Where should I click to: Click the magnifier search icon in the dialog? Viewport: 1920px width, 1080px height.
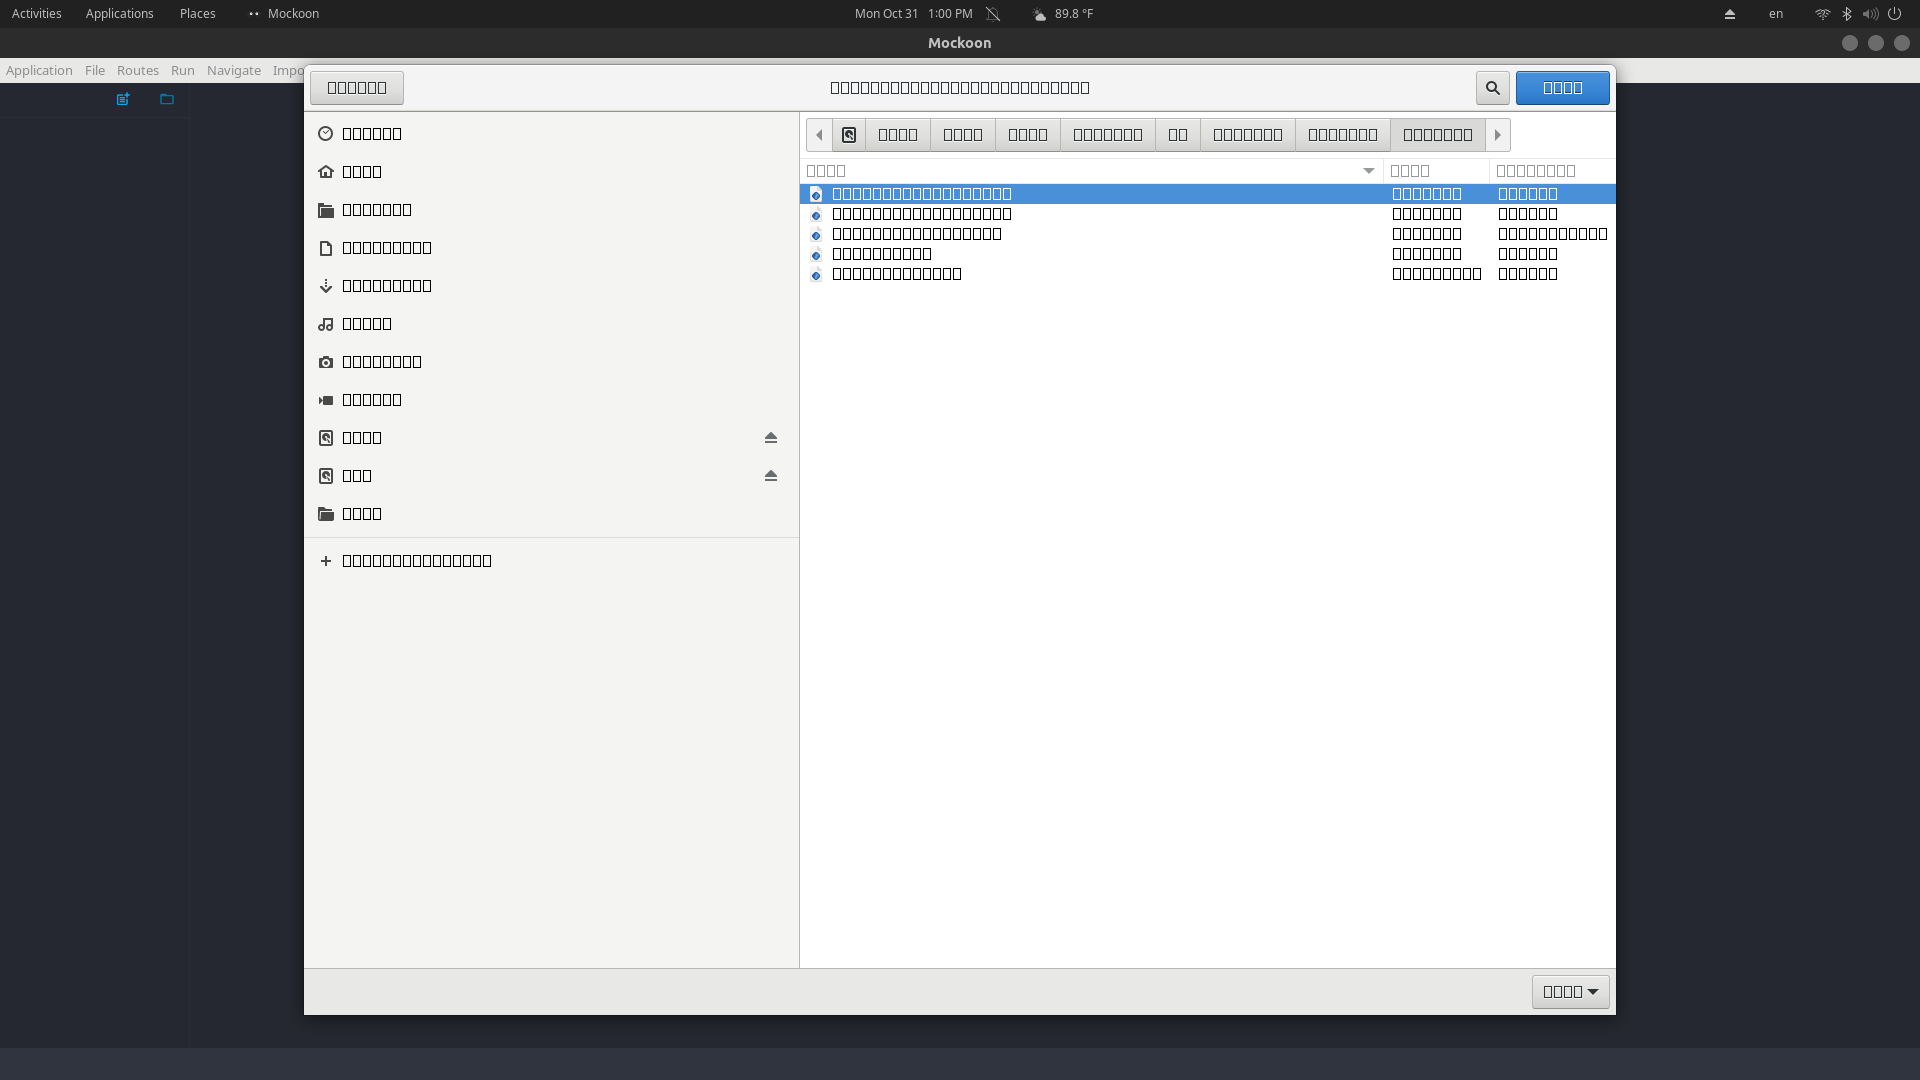[1492, 88]
